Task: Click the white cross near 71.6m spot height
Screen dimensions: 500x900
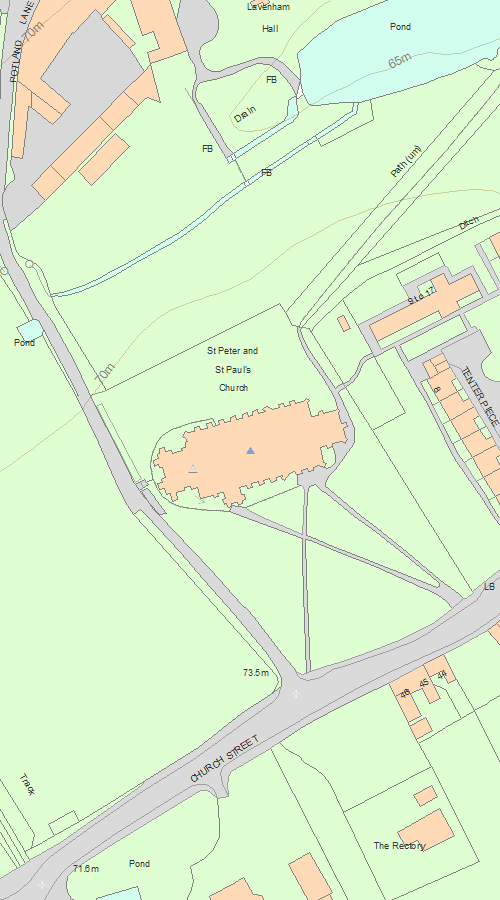Action: (x=42, y=885)
